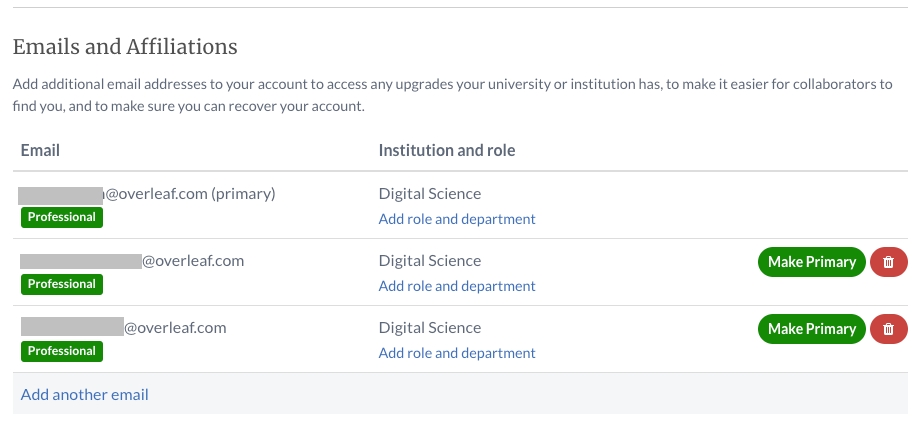
Task: Click Add role and department in second row
Action: 457,286
